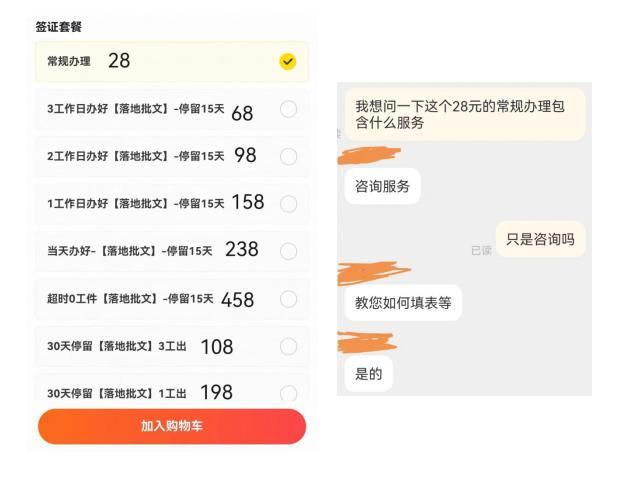Select 30天停留 3工出 108 radio

pyautogui.click(x=288, y=347)
